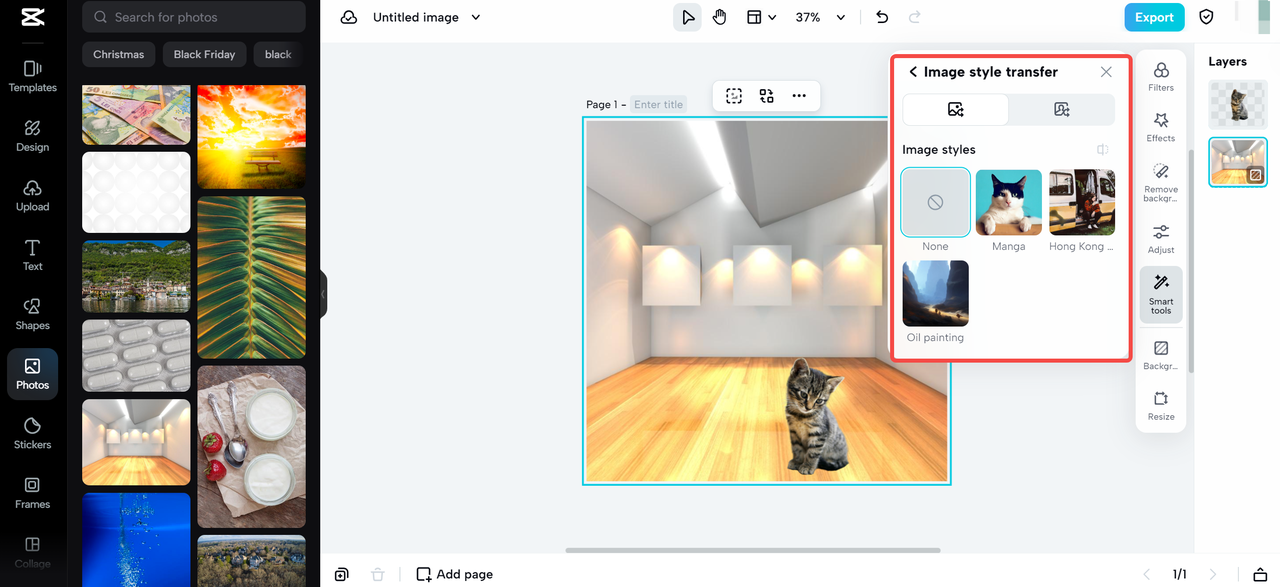
Task: Open the Frames sidebar panel
Action: pos(32,492)
